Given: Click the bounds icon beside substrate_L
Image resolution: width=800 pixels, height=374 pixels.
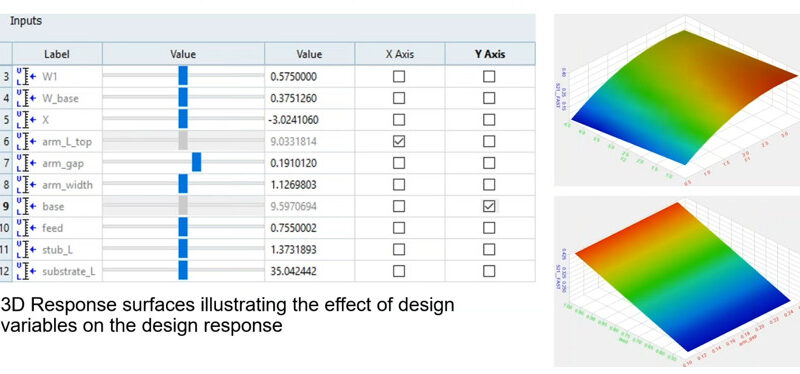Looking at the screenshot, I should [26, 271].
